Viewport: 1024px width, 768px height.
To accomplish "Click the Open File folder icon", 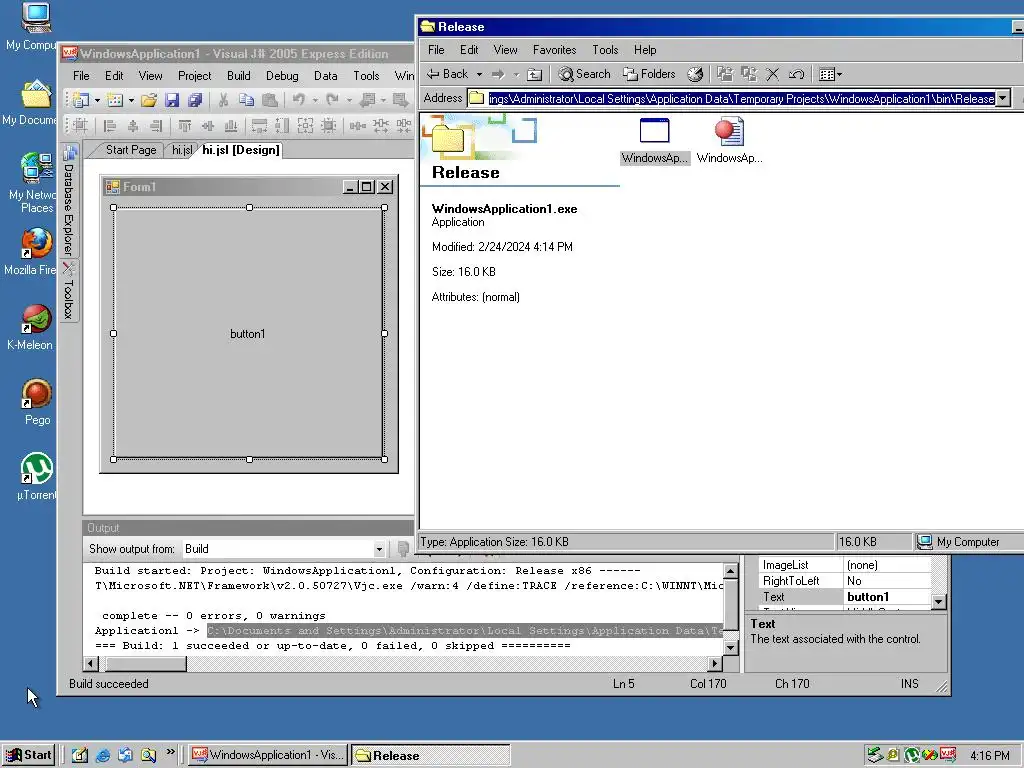I will tap(149, 100).
